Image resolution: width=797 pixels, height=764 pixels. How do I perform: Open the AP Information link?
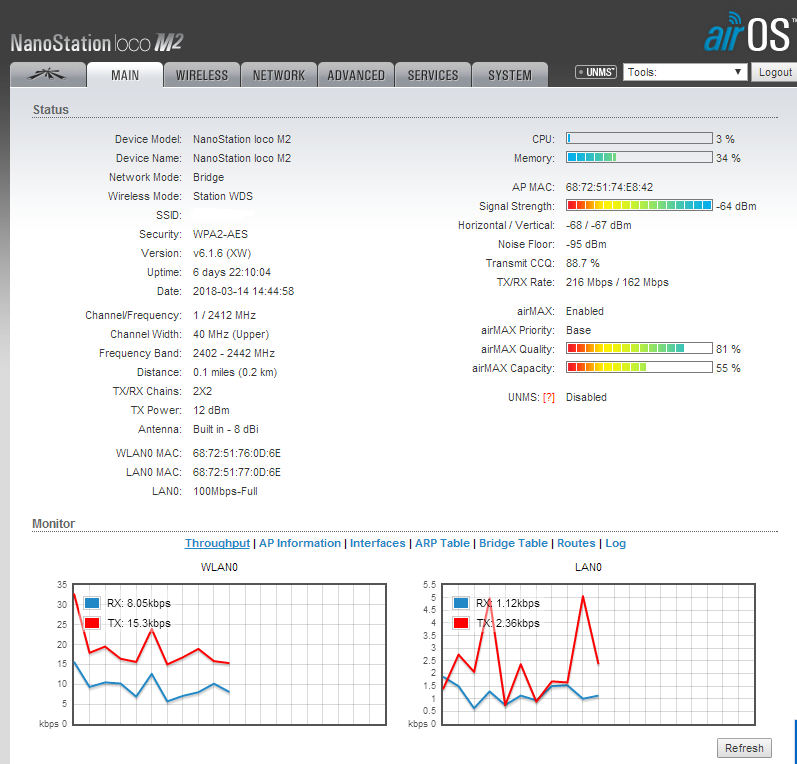tap(300, 543)
